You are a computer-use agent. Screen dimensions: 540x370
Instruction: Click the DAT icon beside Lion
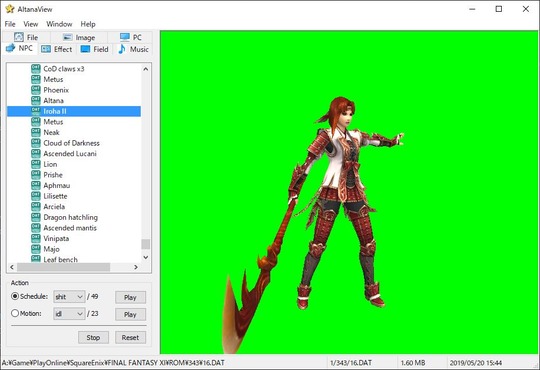click(36, 164)
